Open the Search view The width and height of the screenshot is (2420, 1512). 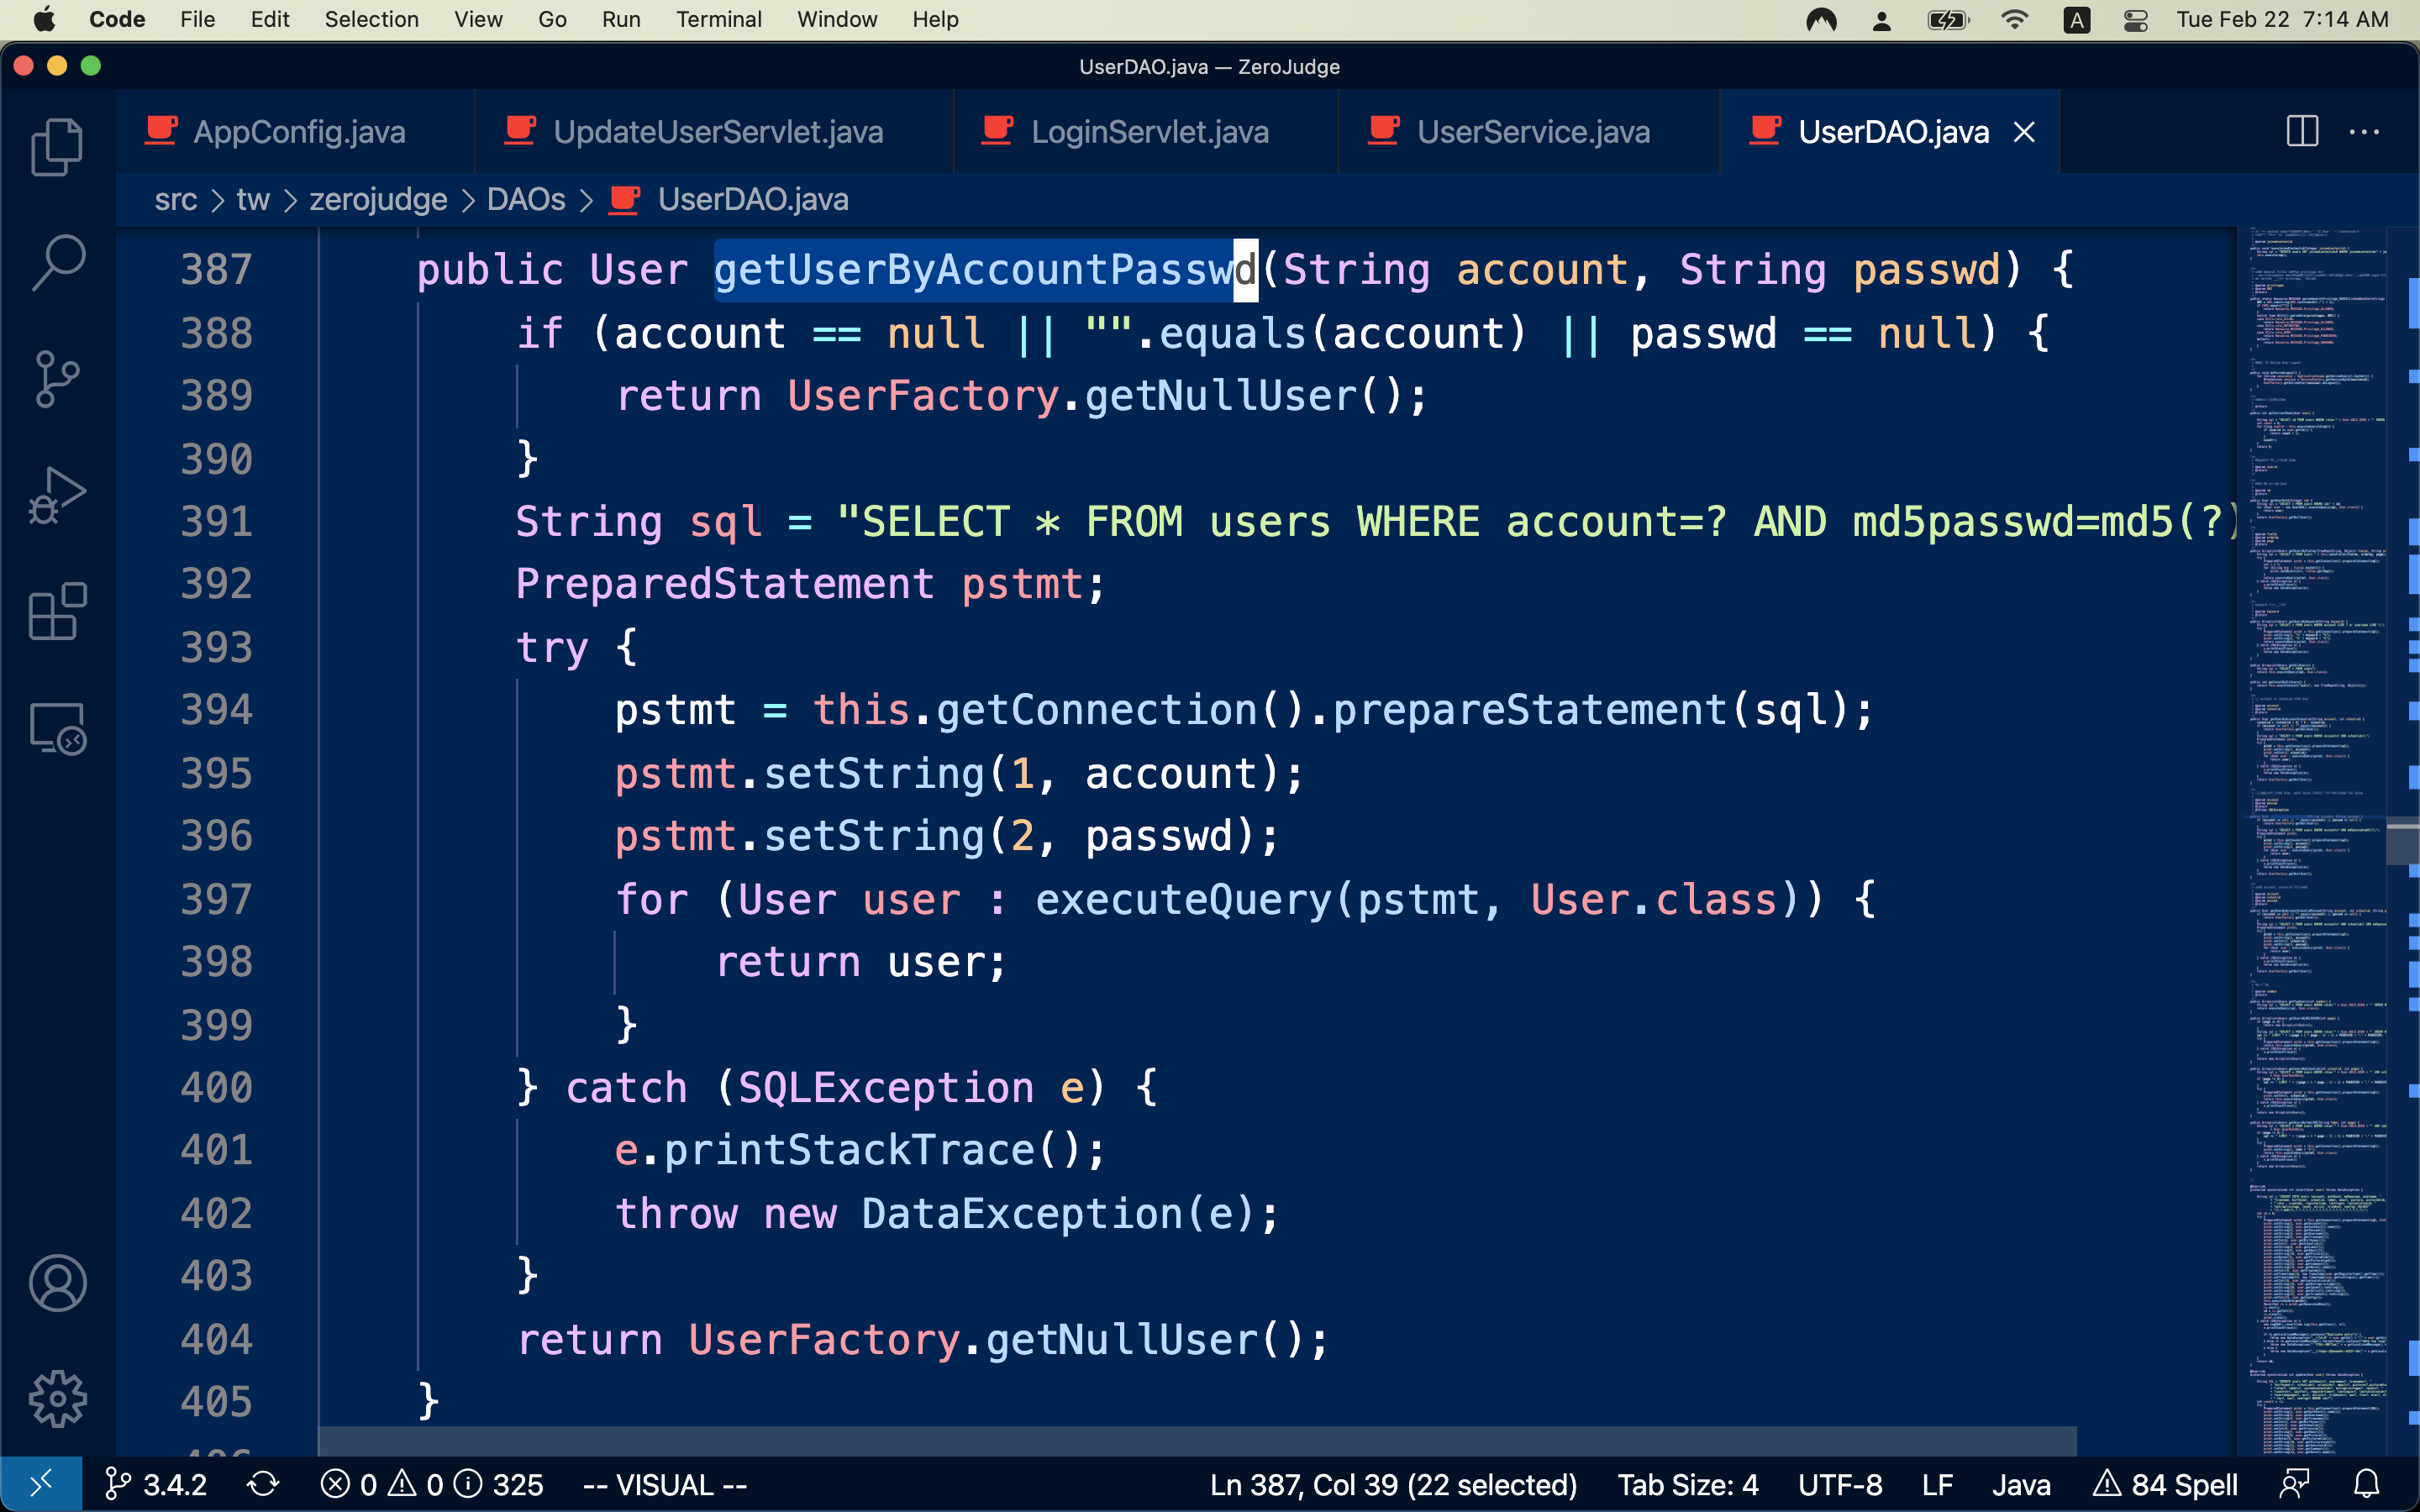pos(57,263)
